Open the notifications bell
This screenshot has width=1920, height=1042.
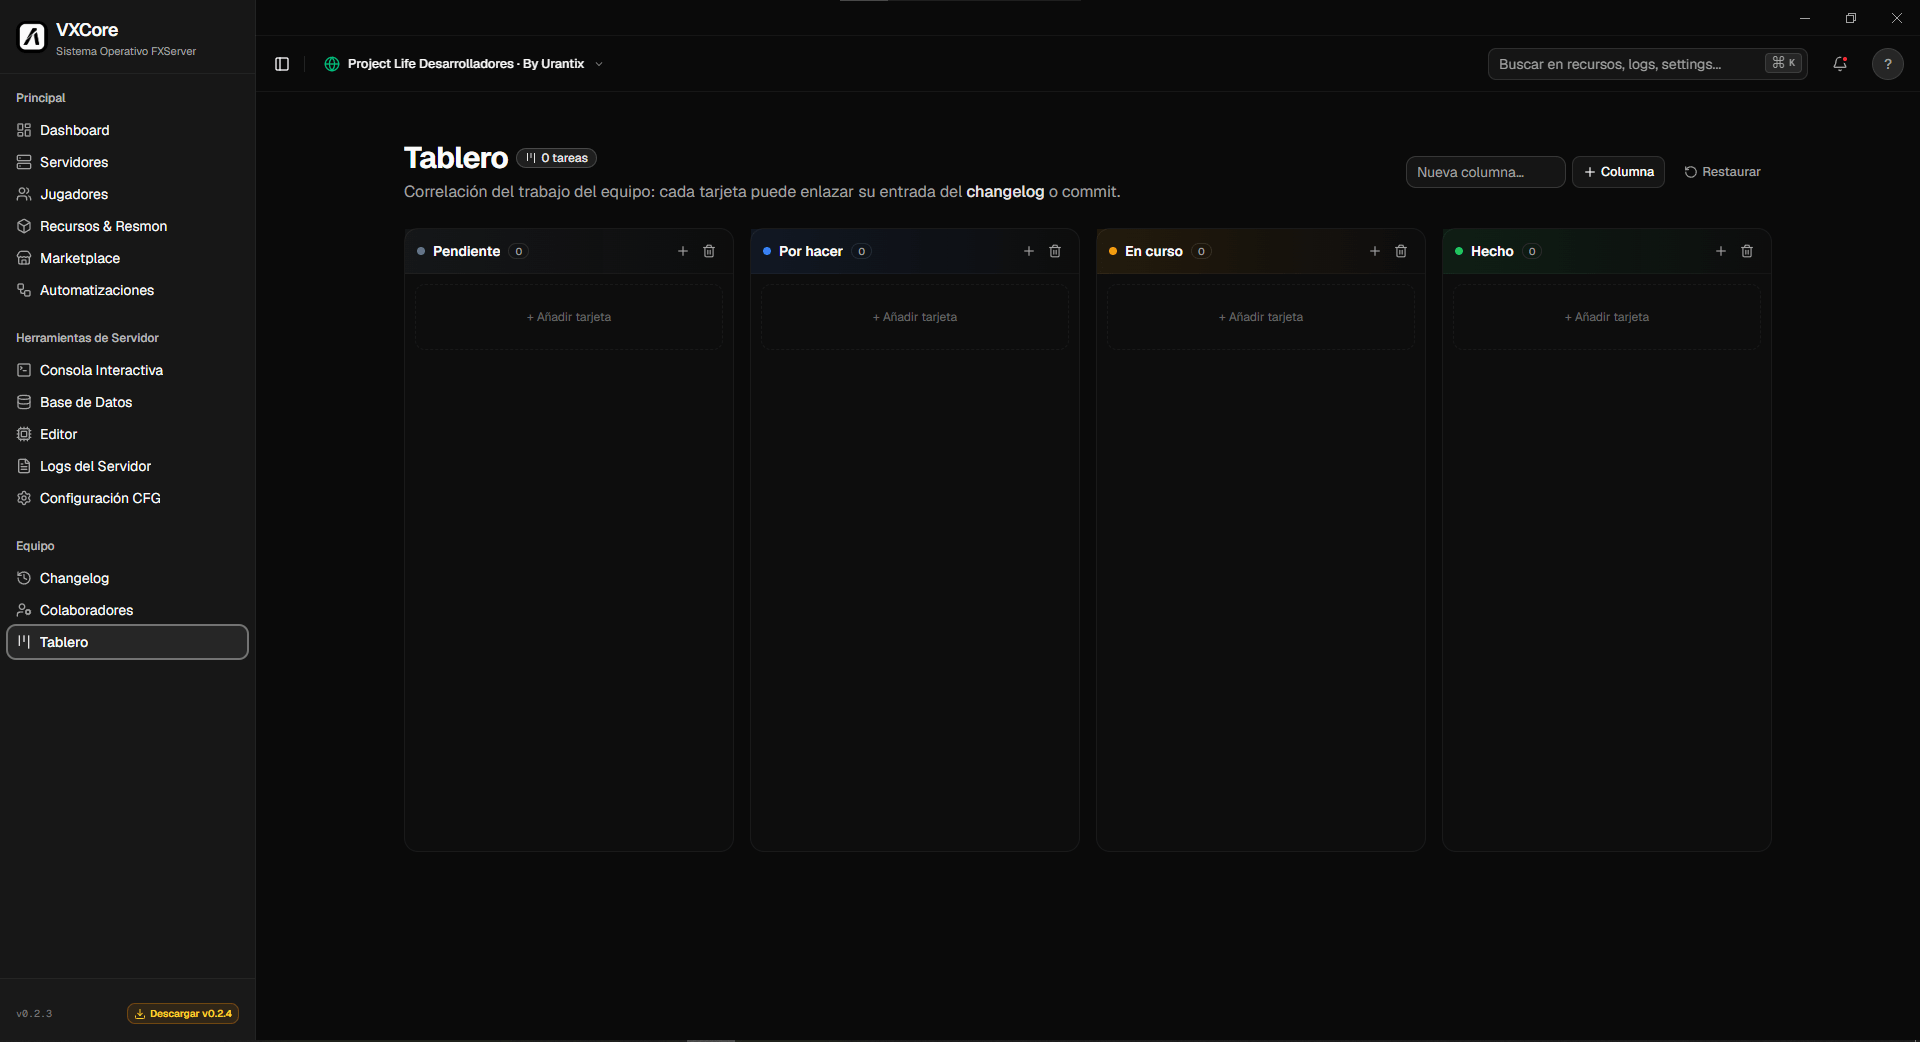(x=1840, y=64)
